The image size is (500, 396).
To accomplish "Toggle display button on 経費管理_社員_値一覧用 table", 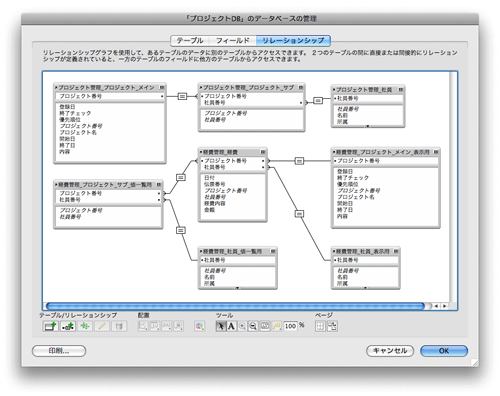I will tap(273, 251).
